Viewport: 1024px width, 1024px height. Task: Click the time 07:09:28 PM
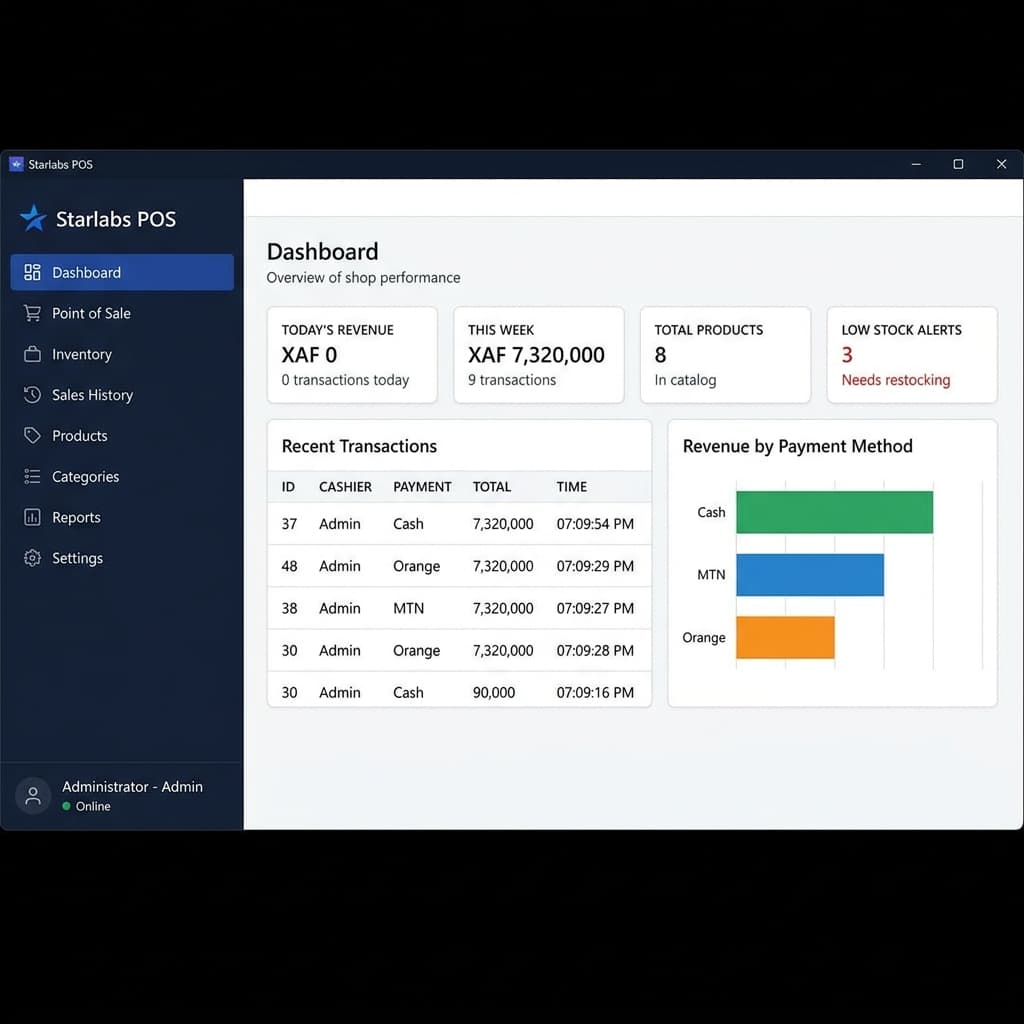(595, 650)
